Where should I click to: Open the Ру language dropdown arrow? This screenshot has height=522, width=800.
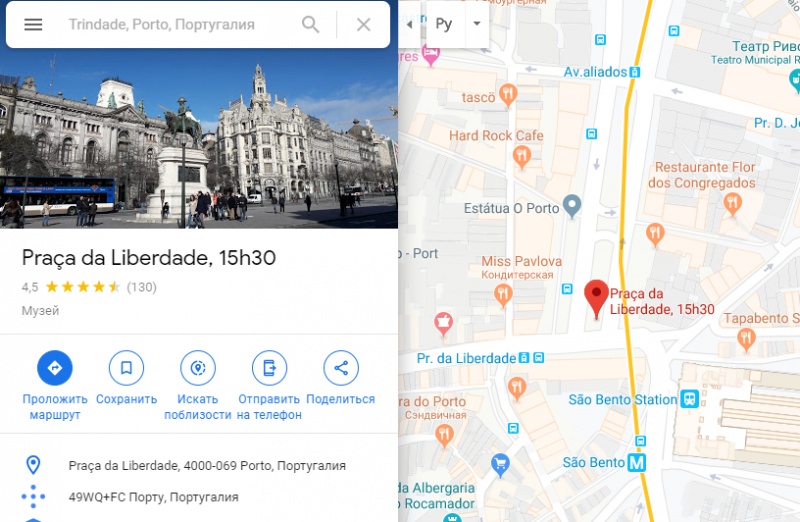pyautogui.click(x=477, y=23)
